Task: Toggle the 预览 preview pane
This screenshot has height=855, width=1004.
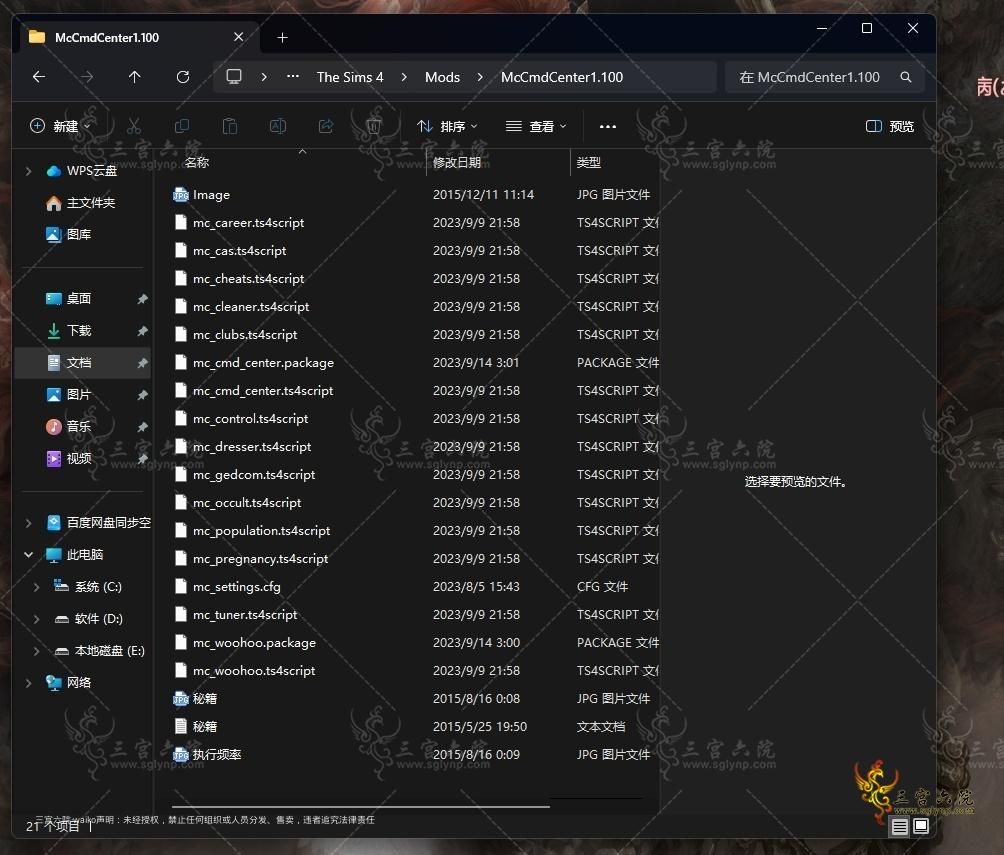Action: (x=889, y=126)
